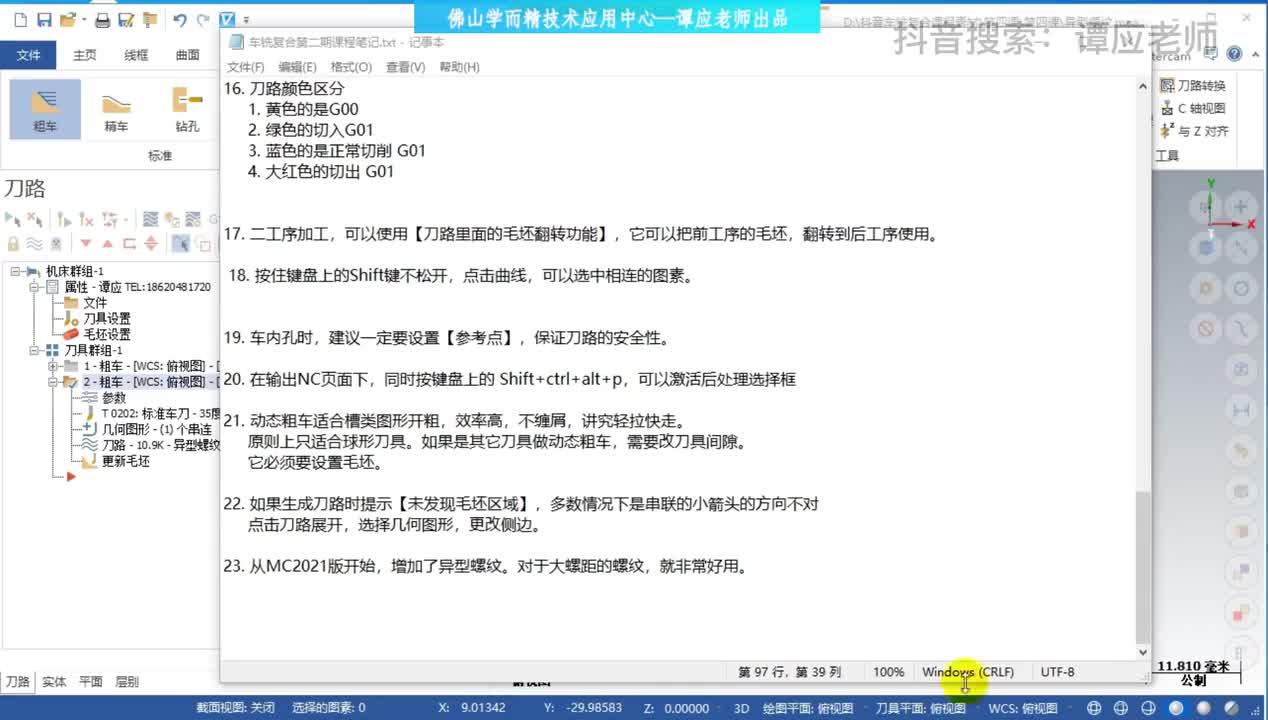The height and width of the screenshot is (720, 1268).
Task: Open Notepad 文件(F) menu
Action: 245,67
